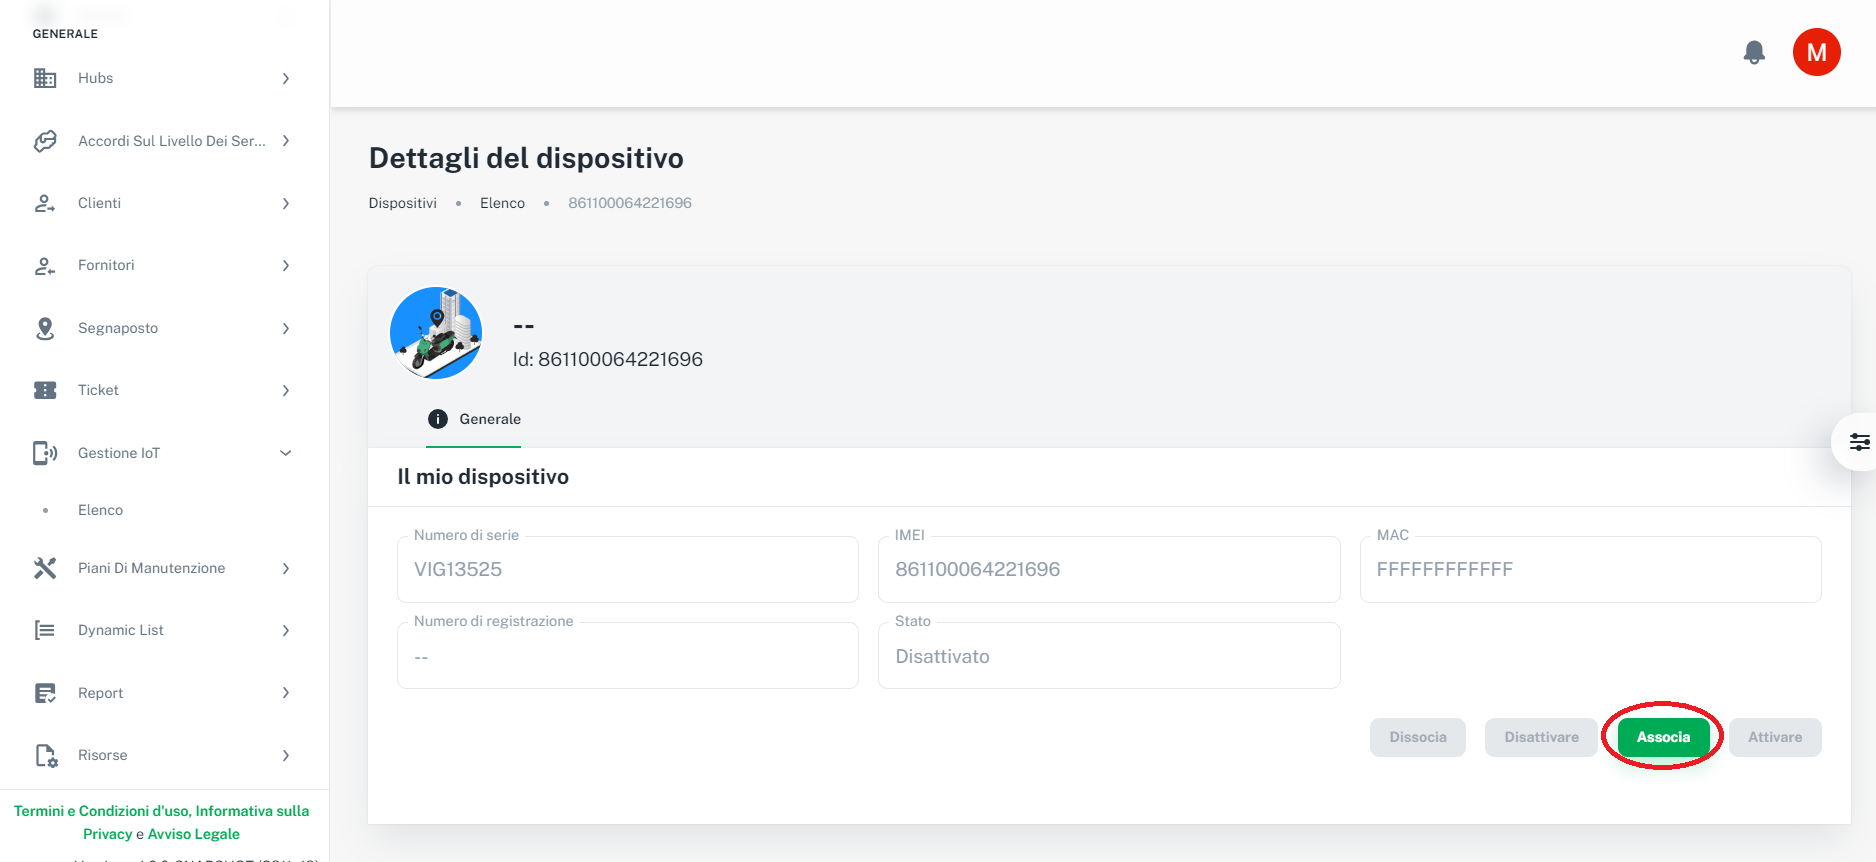This screenshot has width=1876, height=862.
Task: Open Accordi Sul Livello Dei Servizi menu
Action: click(171, 141)
